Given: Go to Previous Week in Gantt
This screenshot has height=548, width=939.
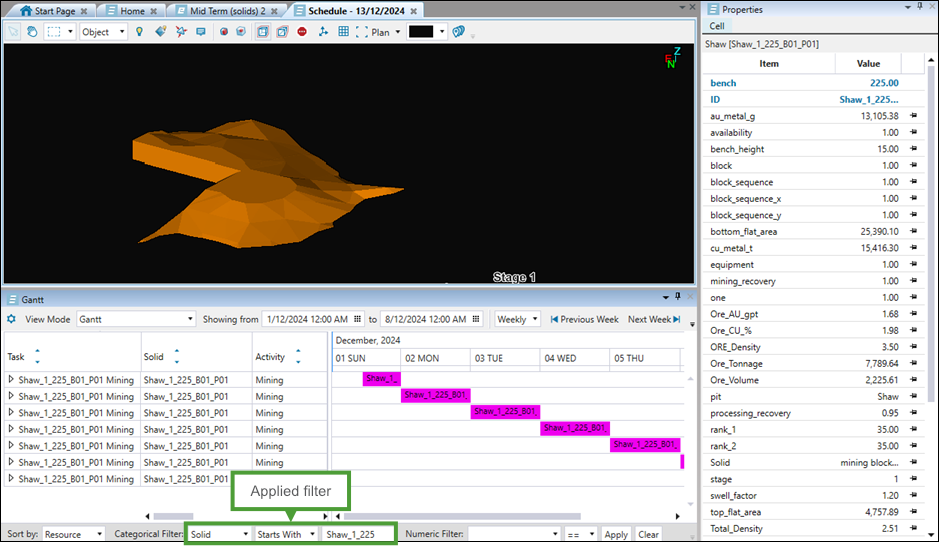Looking at the screenshot, I should [x=583, y=319].
